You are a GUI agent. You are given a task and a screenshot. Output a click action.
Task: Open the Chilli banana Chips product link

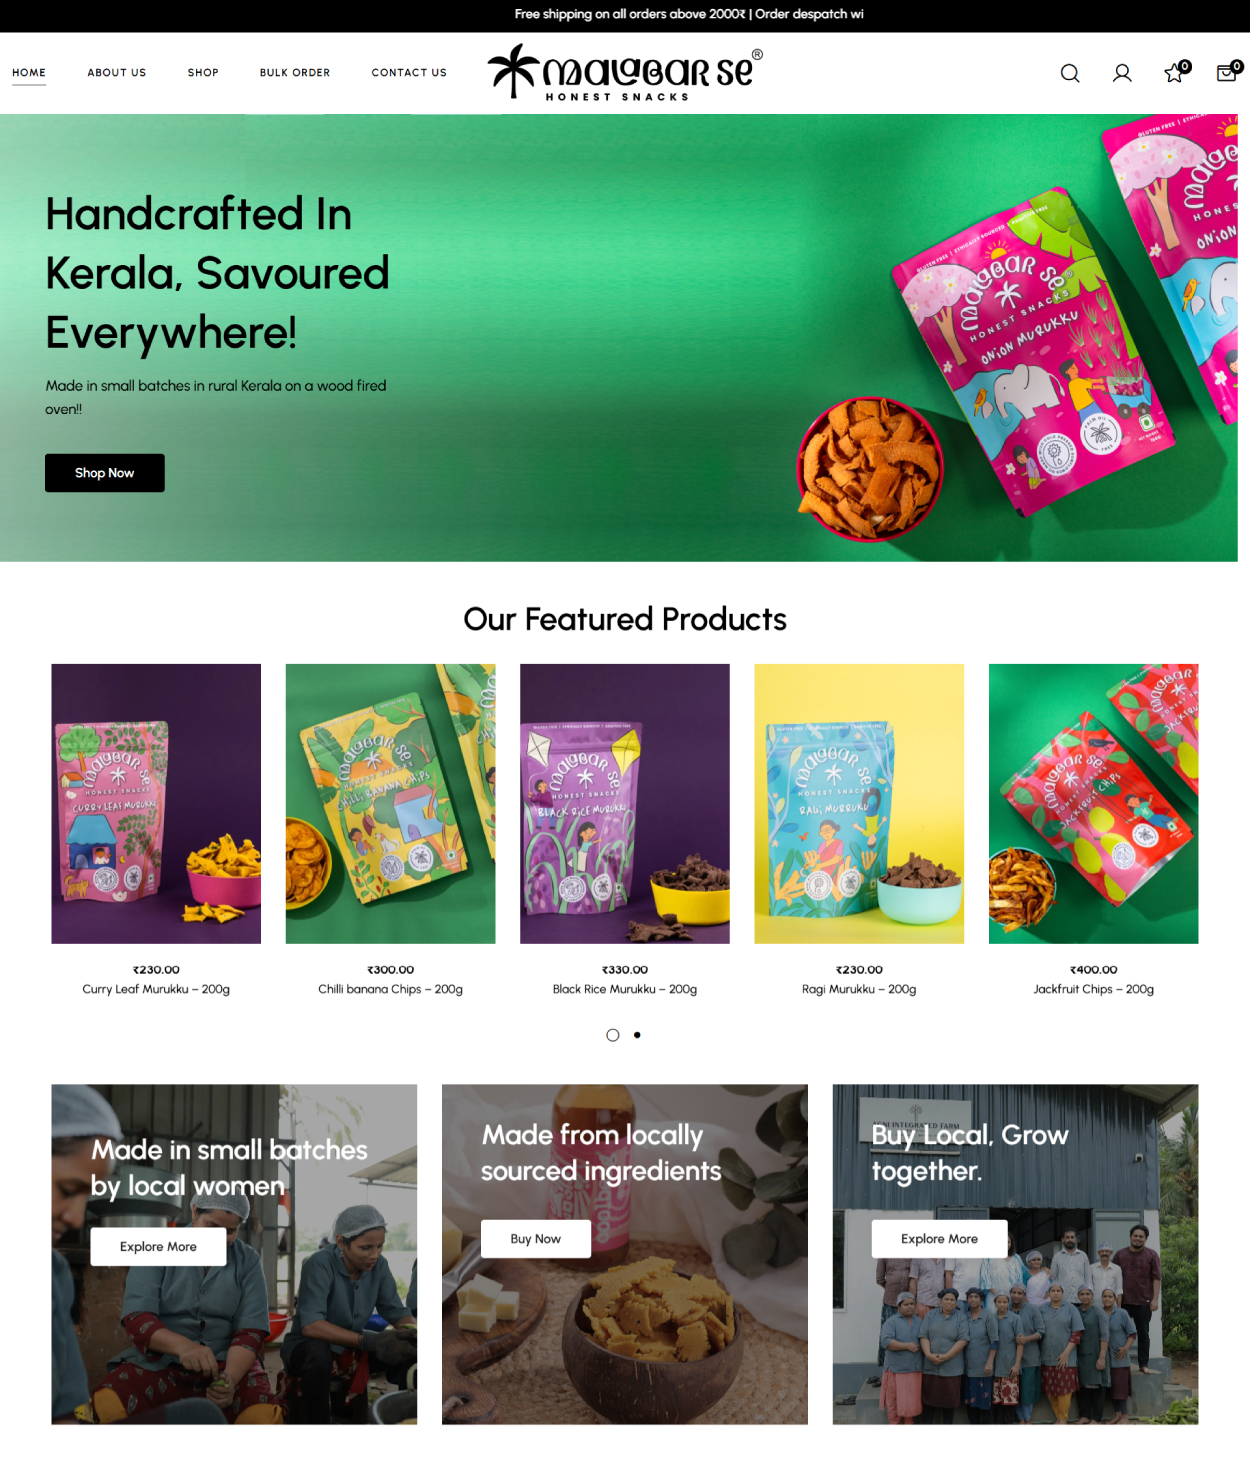pos(391,989)
